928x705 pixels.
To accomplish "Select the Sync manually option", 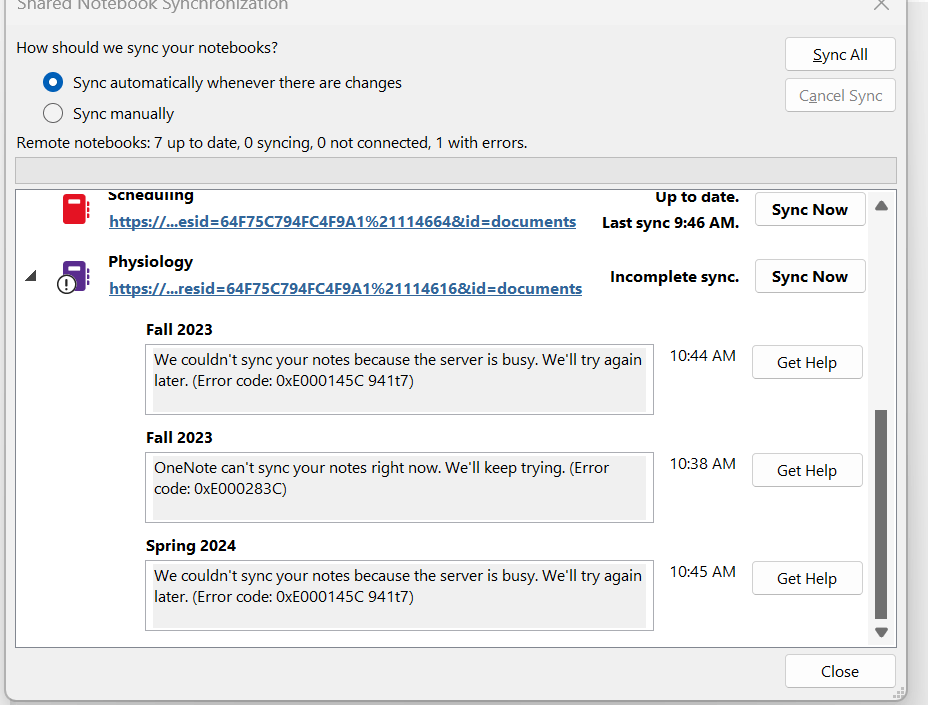I will (53, 113).
